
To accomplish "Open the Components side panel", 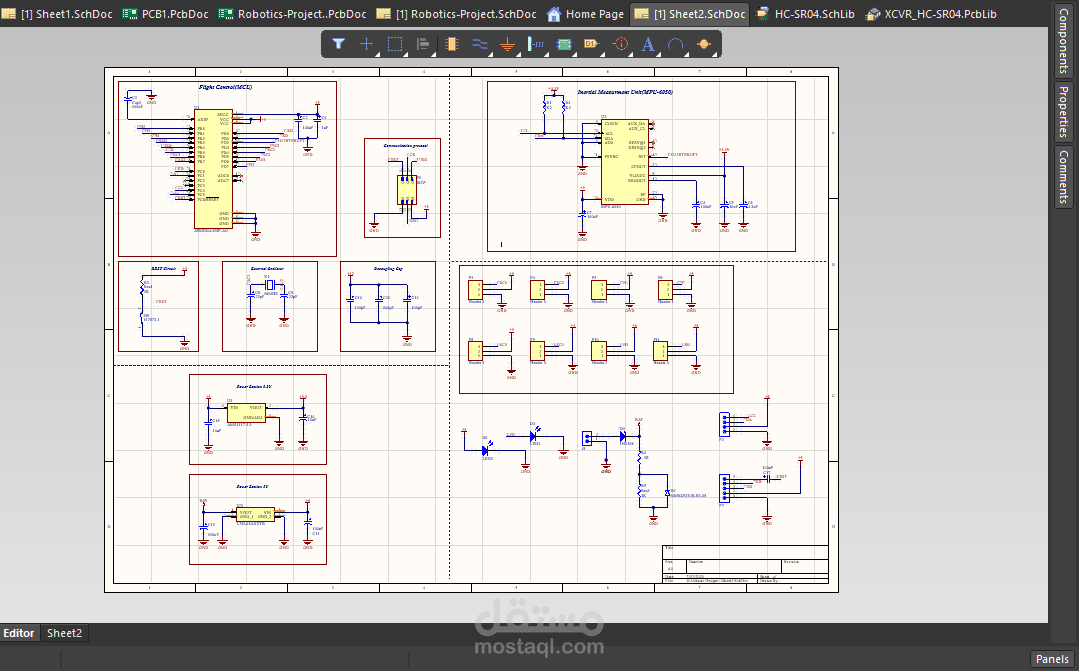I will [1063, 41].
